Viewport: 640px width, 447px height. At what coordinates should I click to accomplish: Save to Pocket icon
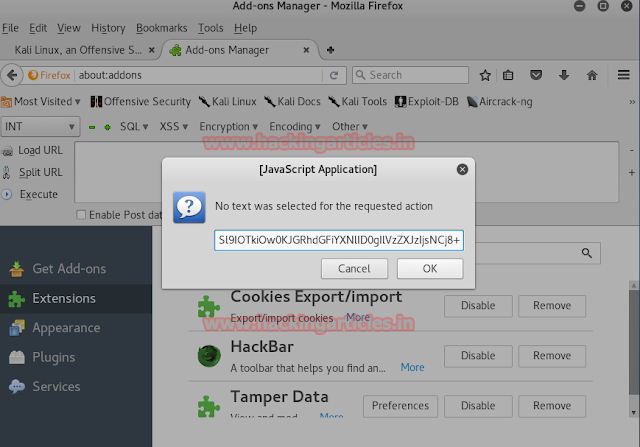click(x=536, y=75)
